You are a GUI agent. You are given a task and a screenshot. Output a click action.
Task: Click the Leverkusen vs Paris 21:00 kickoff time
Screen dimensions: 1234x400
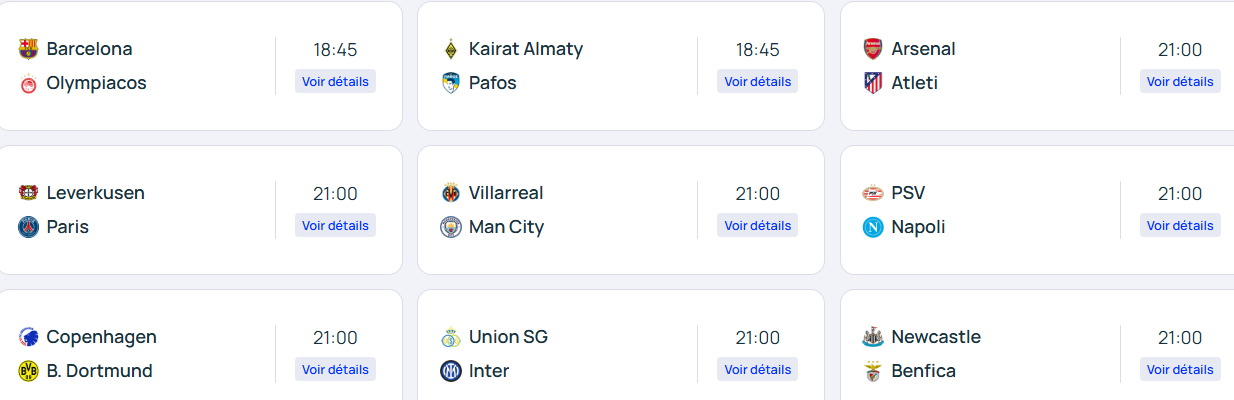(335, 194)
